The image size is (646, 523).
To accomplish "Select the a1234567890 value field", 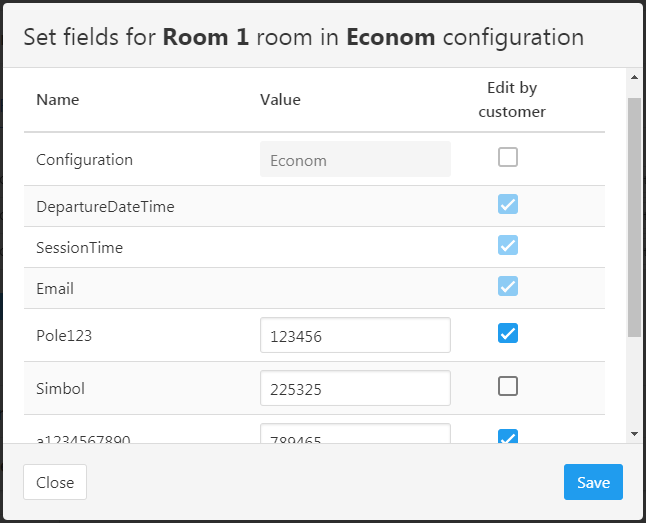I will point(355,434).
